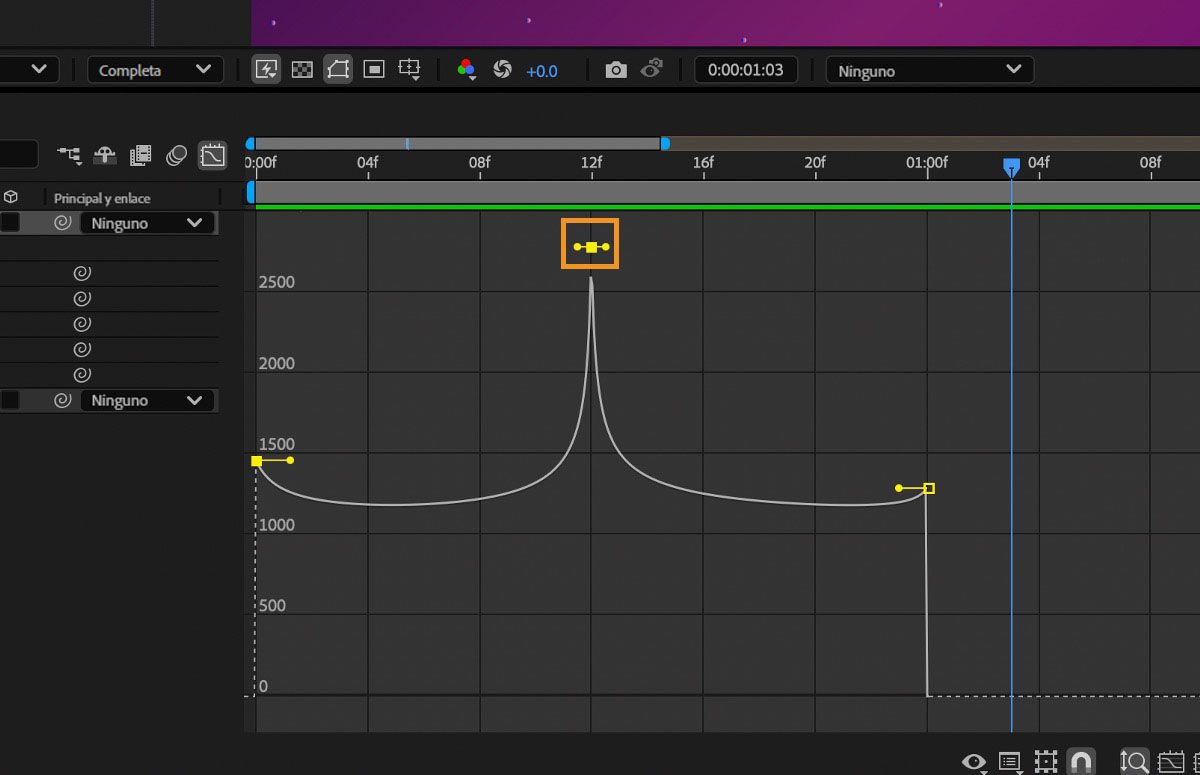Open grid and guide options
1200x775 pixels.
(410, 70)
